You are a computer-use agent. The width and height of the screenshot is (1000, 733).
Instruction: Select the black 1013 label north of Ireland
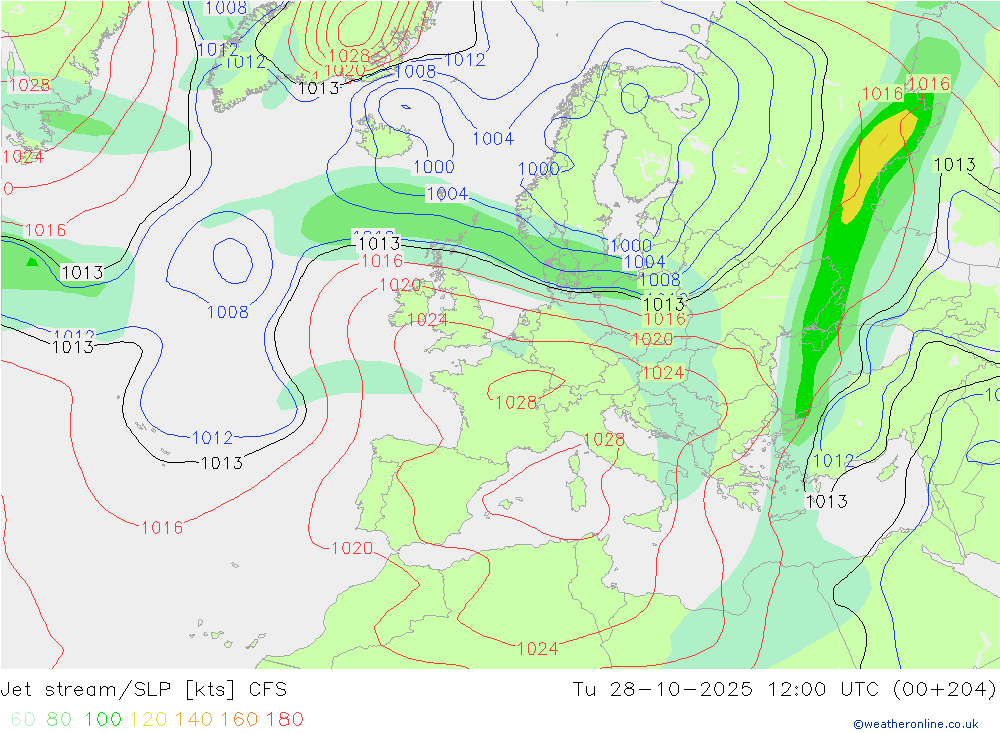coord(379,243)
